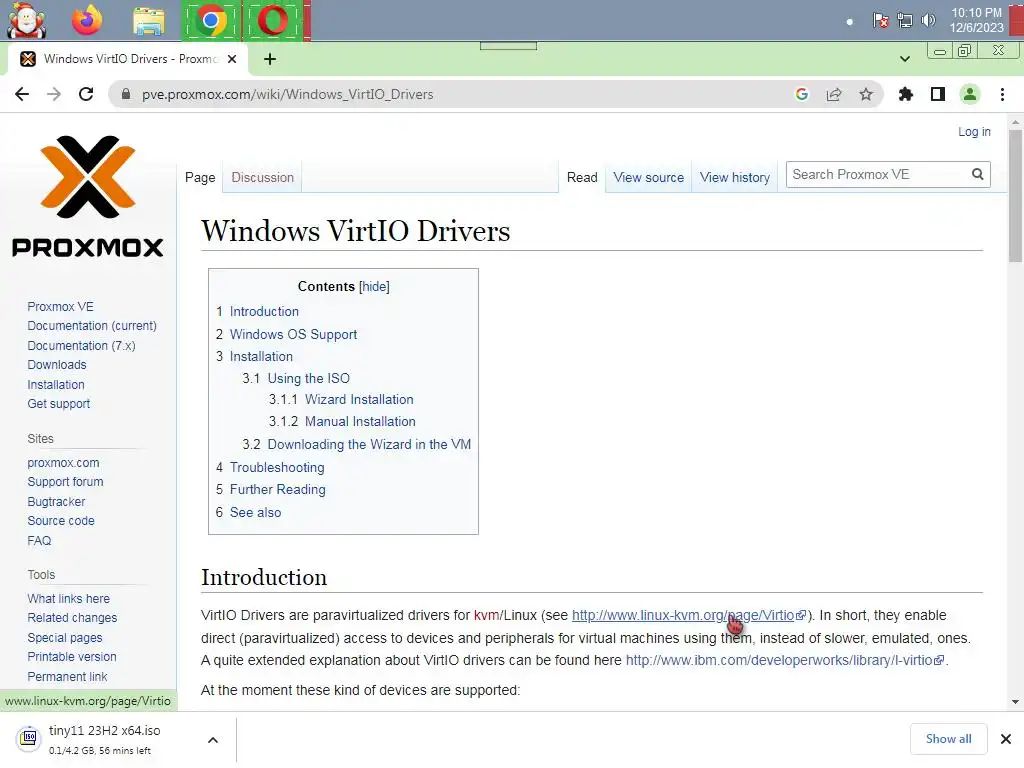Select the Page tab
The width and height of the screenshot is (1024, 768).
point(200,177)
